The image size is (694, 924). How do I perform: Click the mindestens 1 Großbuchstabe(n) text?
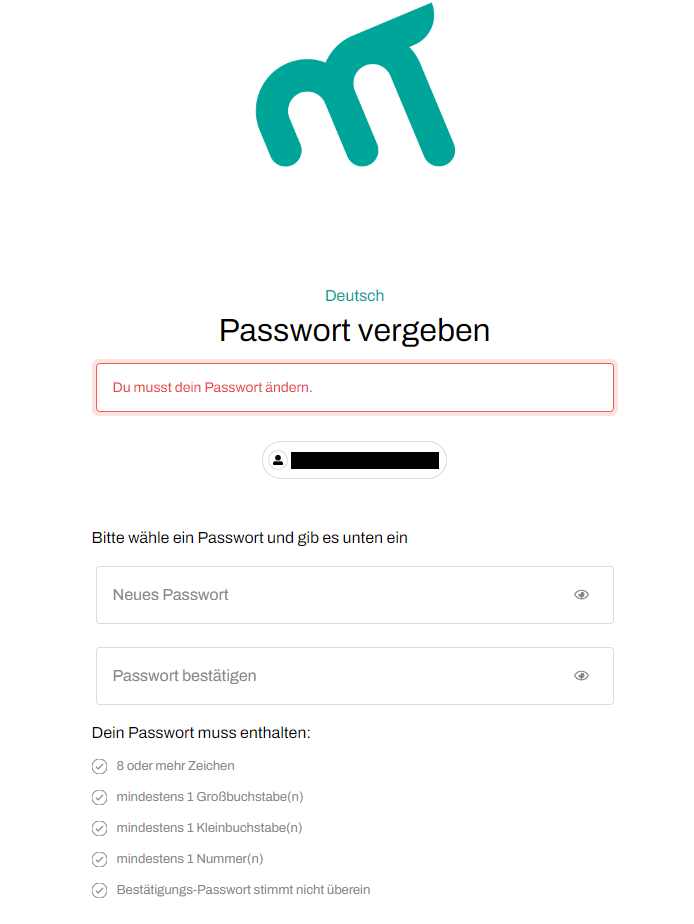(x=209, y=797)
